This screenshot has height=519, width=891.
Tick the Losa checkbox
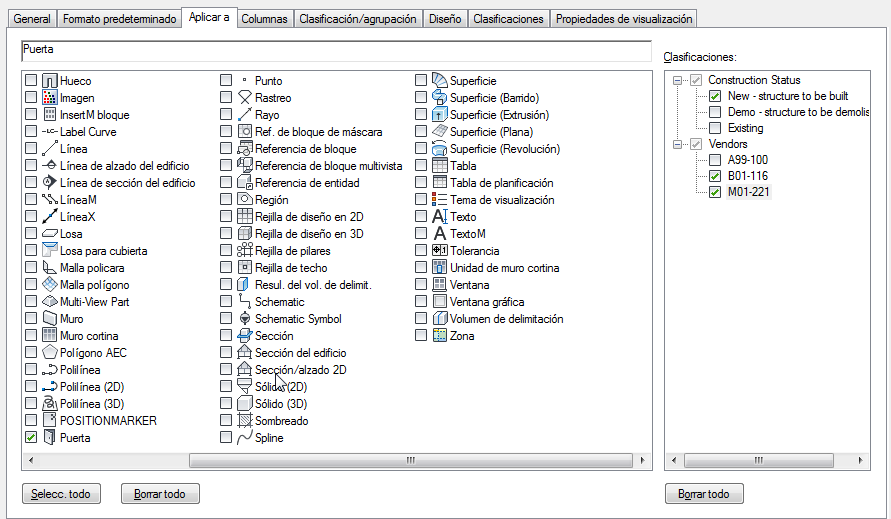[31, 234]
